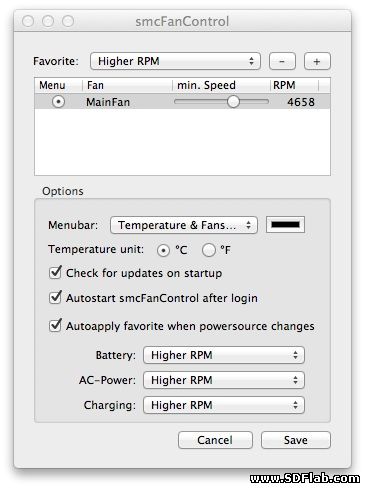Cancel the preference changes
365x488 pixels.
[x=215, y=440]
